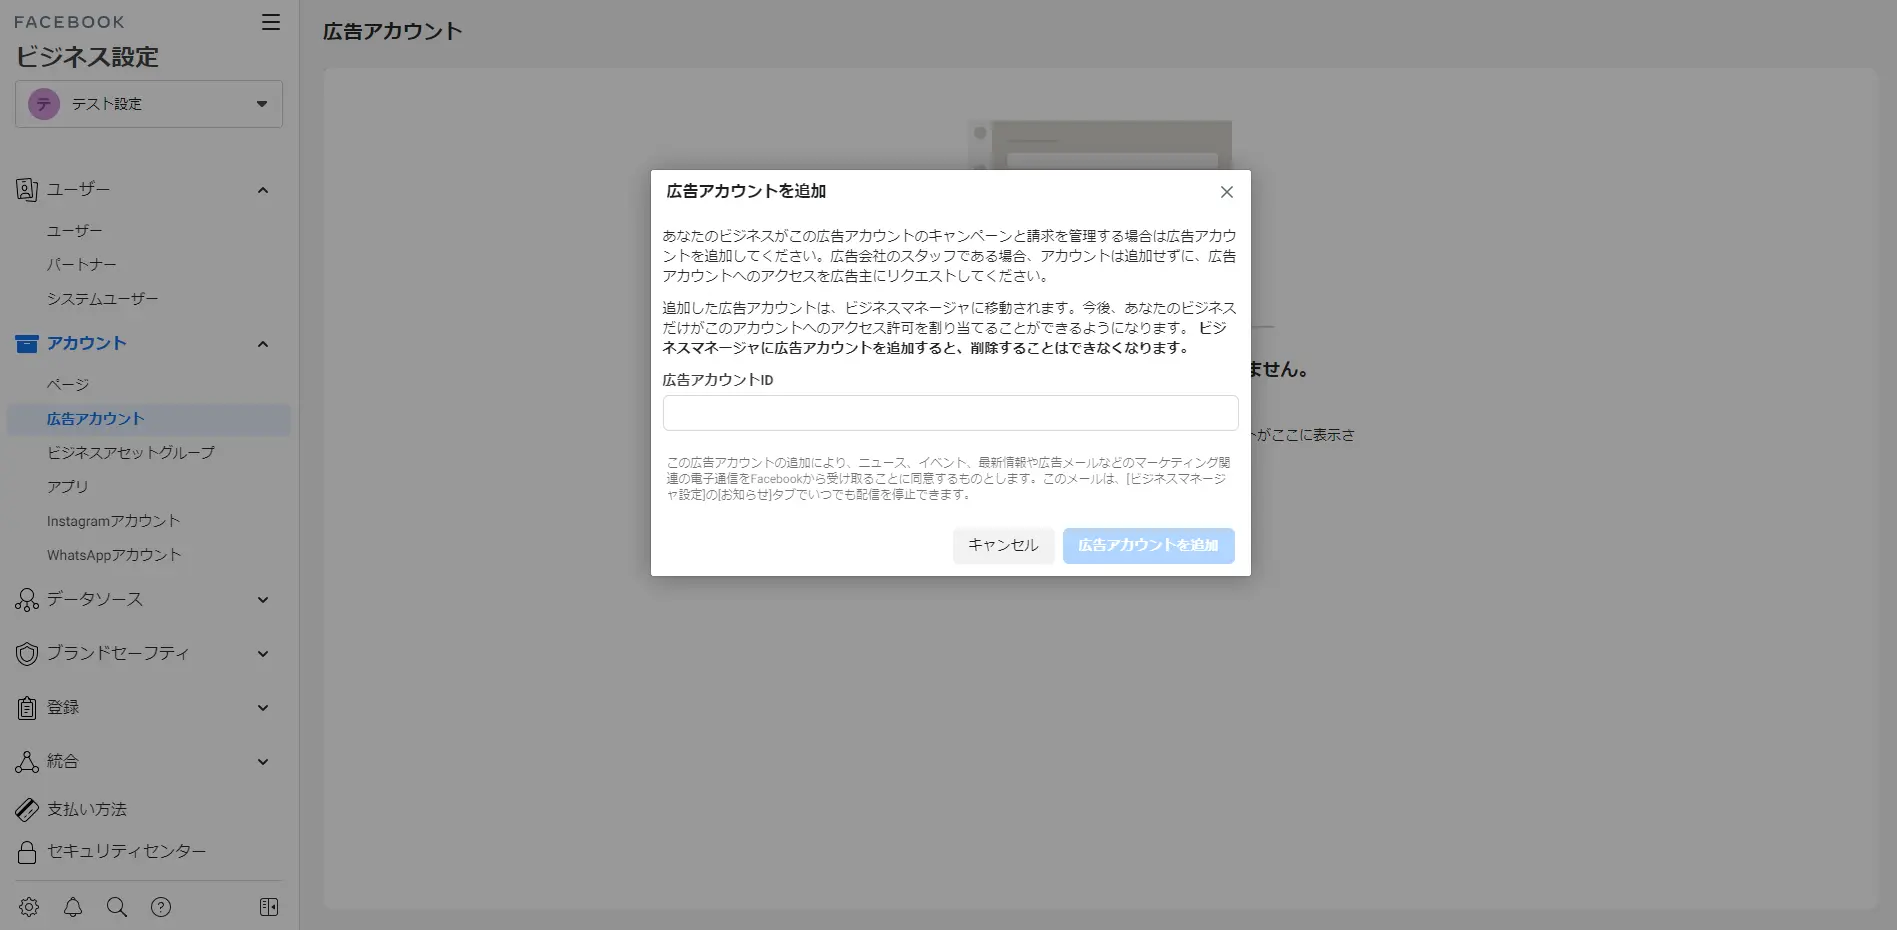Click the ブランドセーフティ section label

pos(118,654)
